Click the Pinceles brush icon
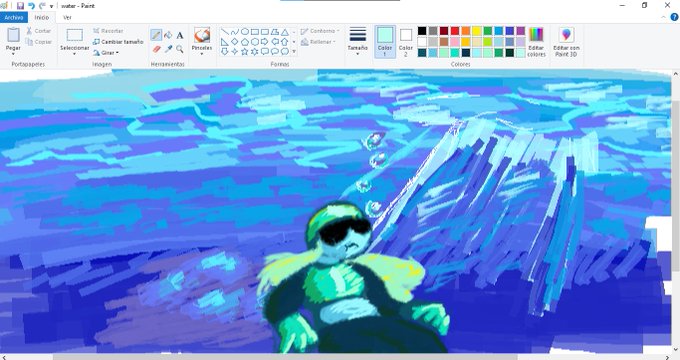The width and height of the screenshot is (680, 360). tap(202, 35)
